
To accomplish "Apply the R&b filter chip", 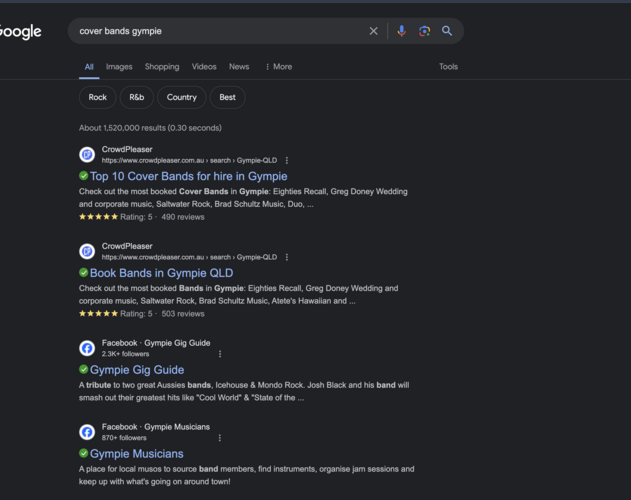I will click(137, 97).
